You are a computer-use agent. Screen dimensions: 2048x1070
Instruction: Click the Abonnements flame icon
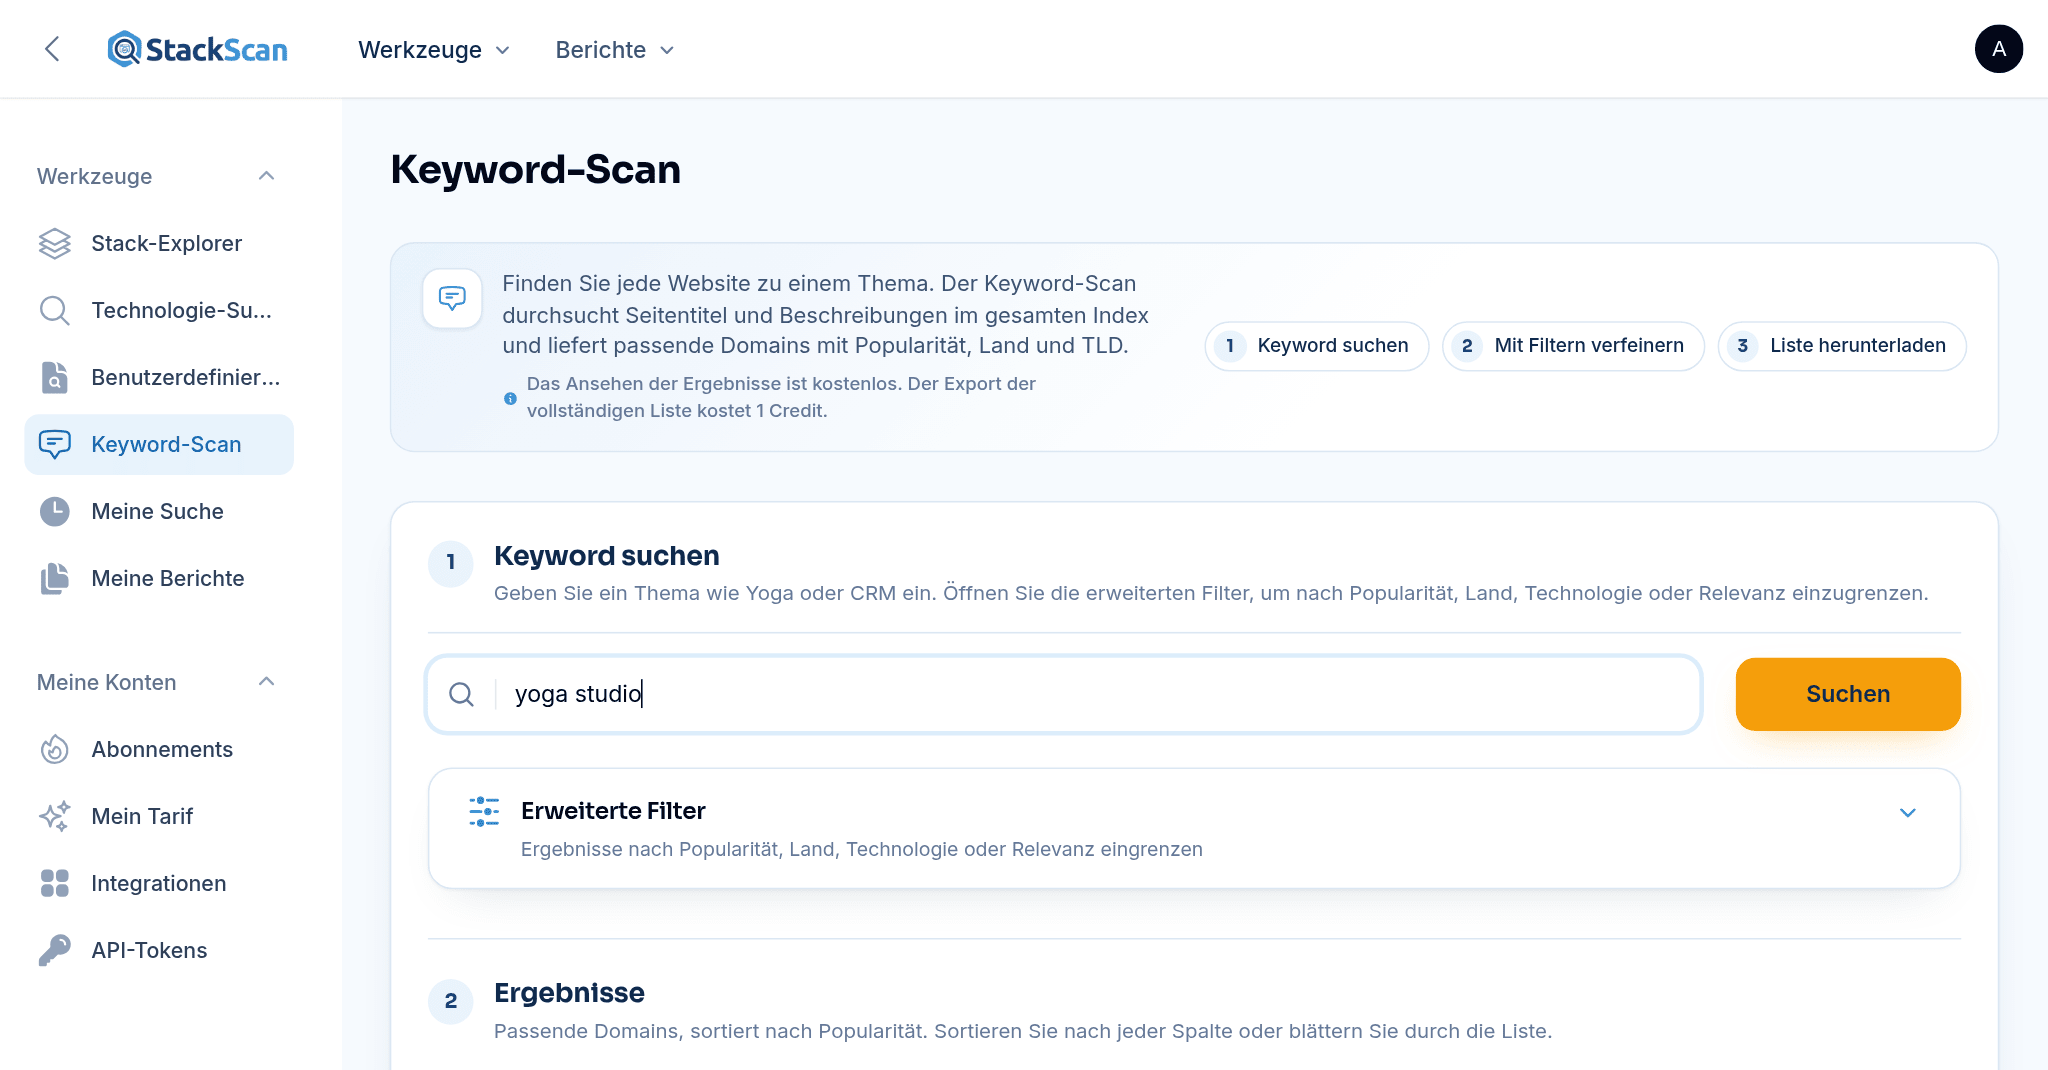(x=55, y=749)
